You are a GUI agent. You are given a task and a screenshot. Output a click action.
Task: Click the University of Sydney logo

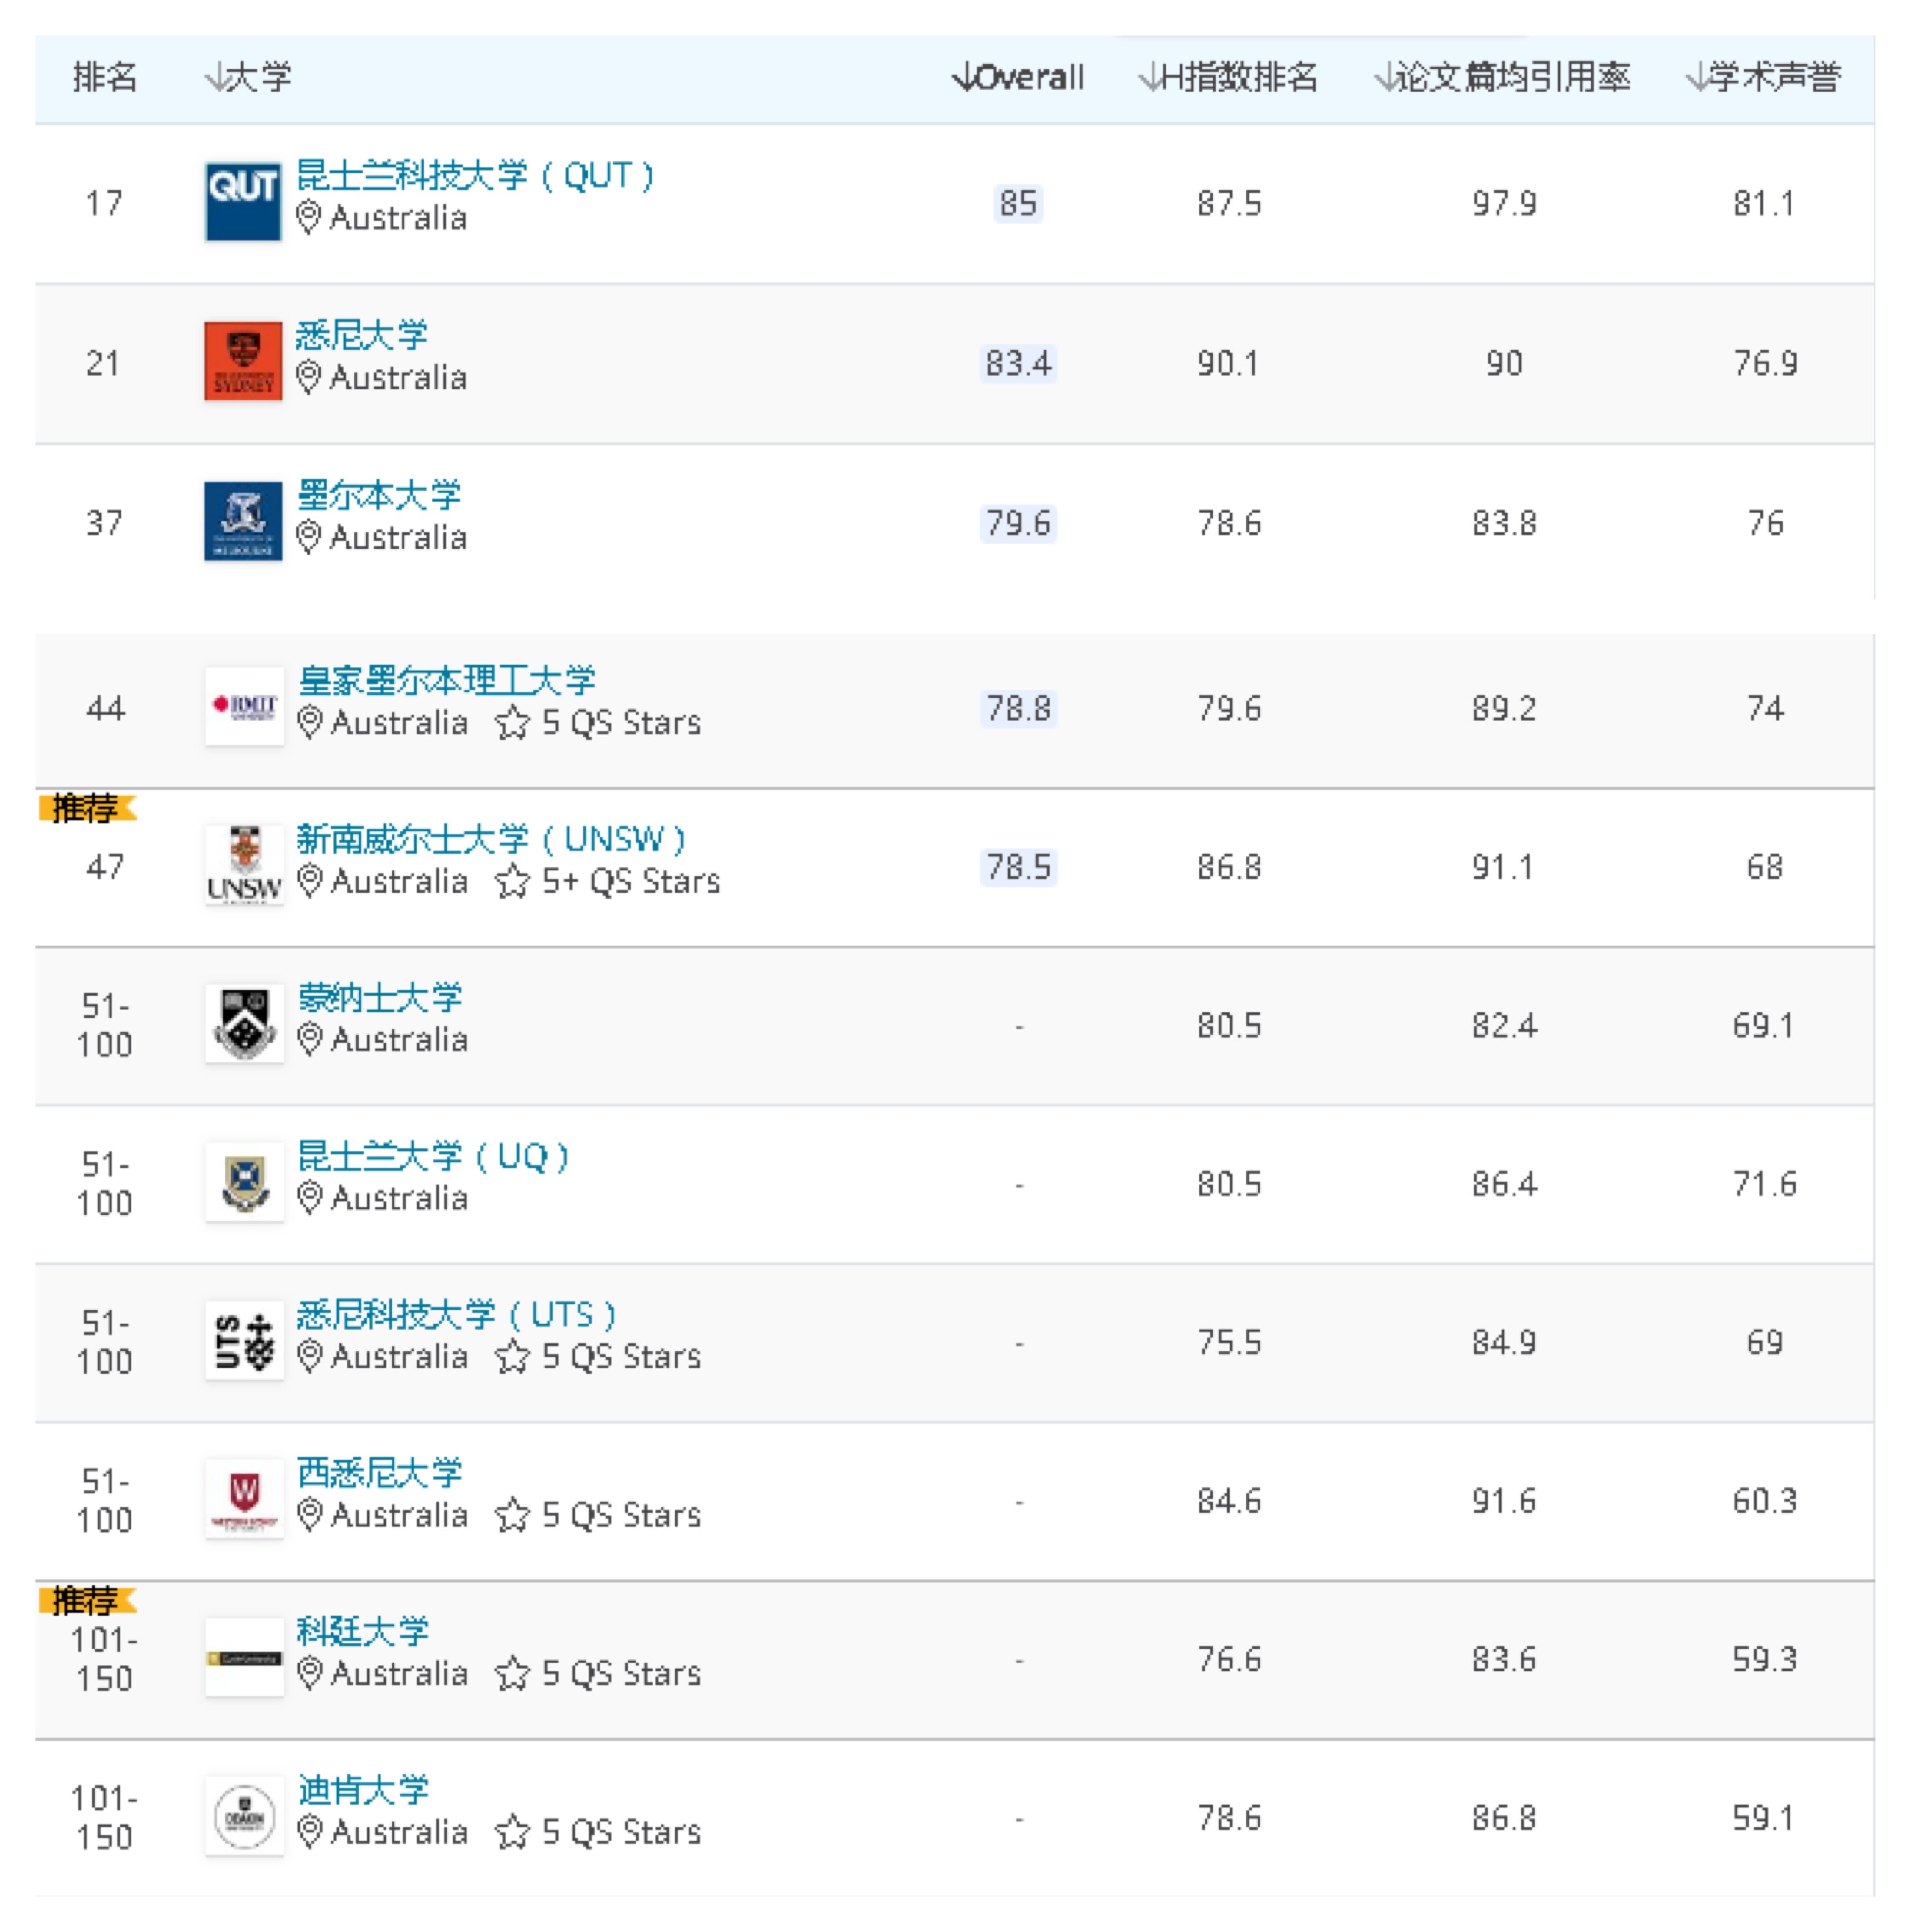[x=242, y=361]
